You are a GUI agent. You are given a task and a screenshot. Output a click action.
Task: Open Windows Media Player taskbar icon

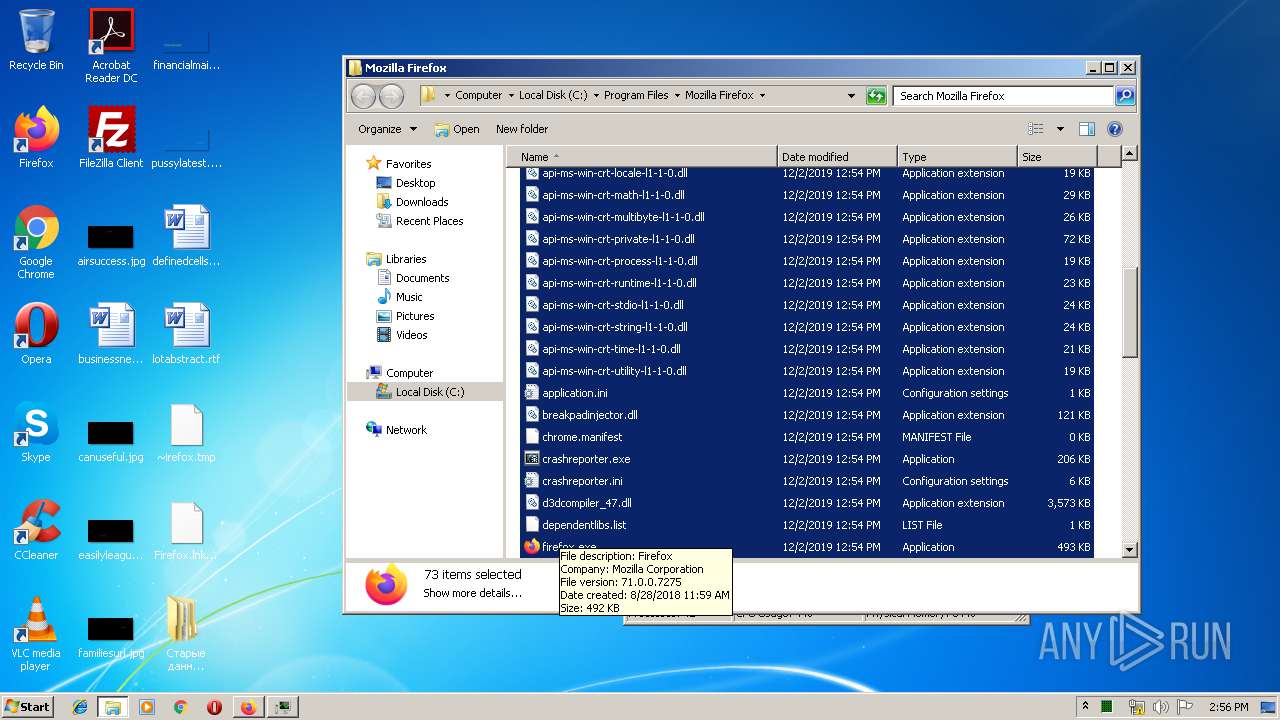(147, 707)
